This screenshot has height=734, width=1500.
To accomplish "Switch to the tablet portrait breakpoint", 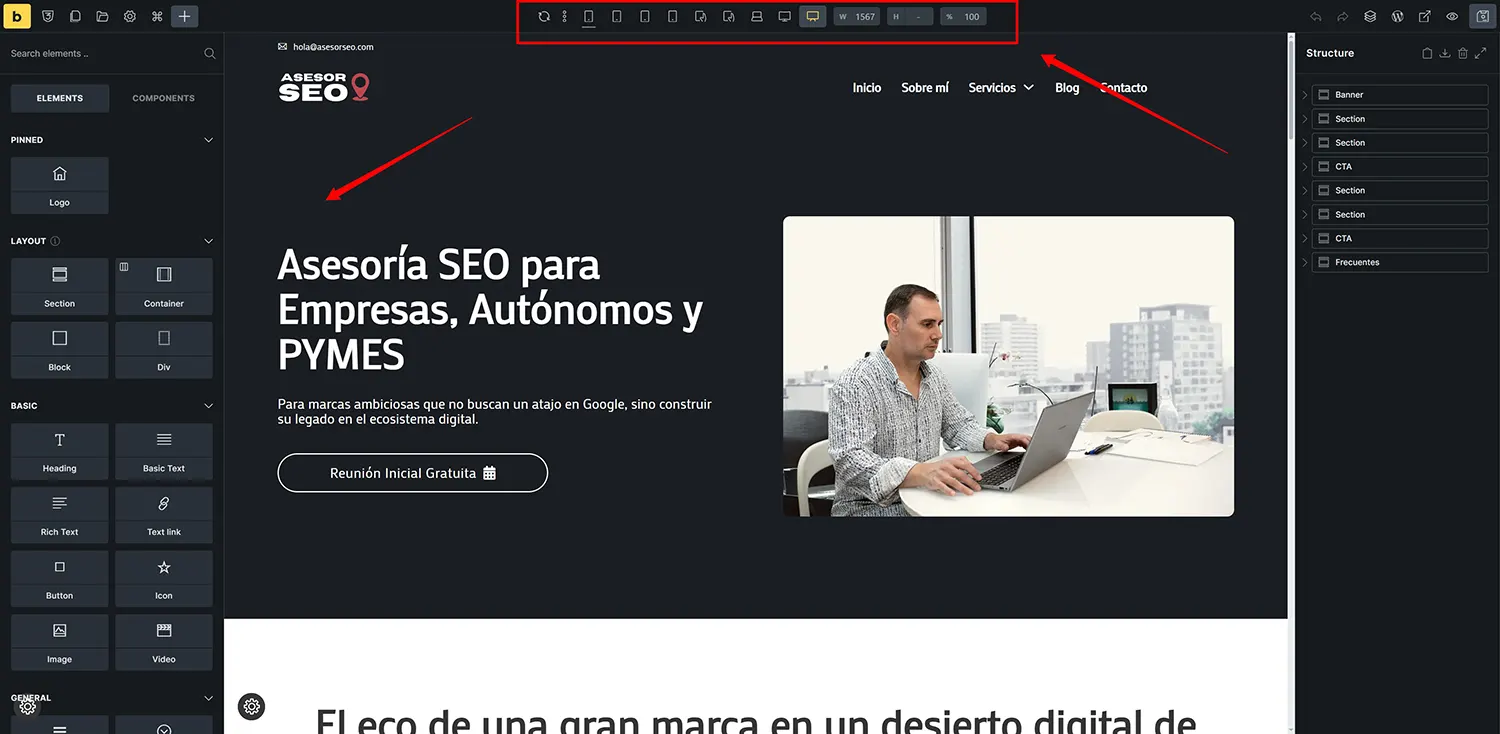I will coord(700,16).
